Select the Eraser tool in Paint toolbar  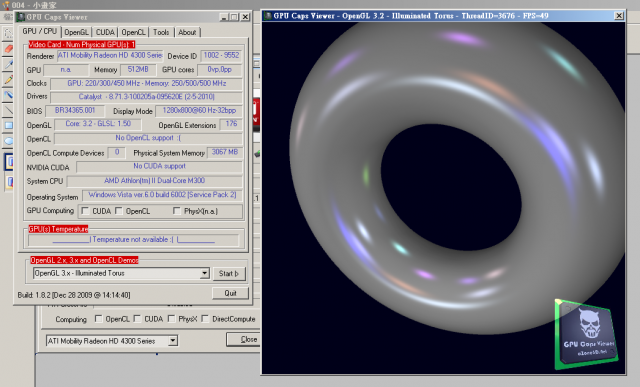[x=8, y=49]
